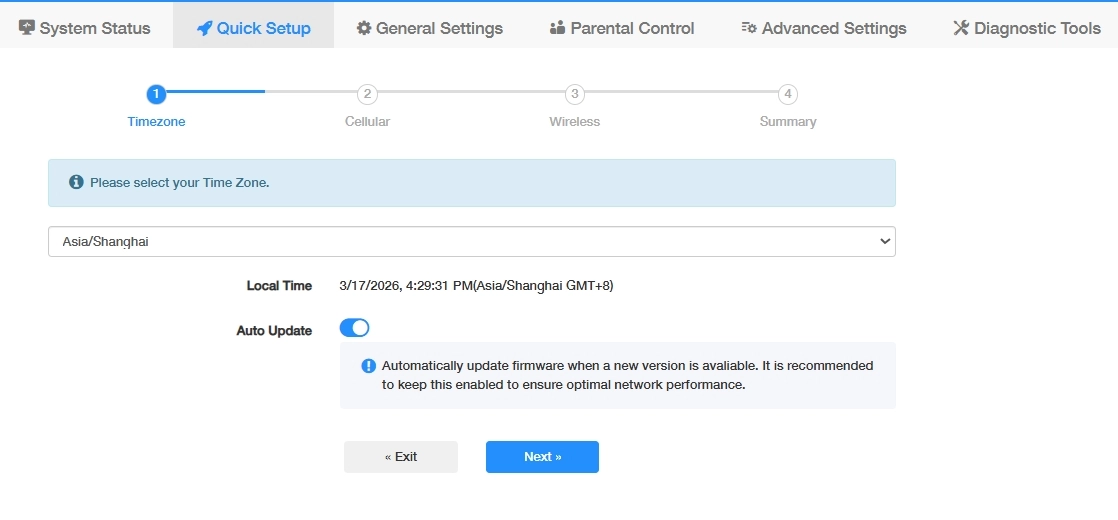The height and width of the screenshot is (520, 1118).
Task: Open the Asia/Shanghai timezone dropdown
Action: coord(471,241)
